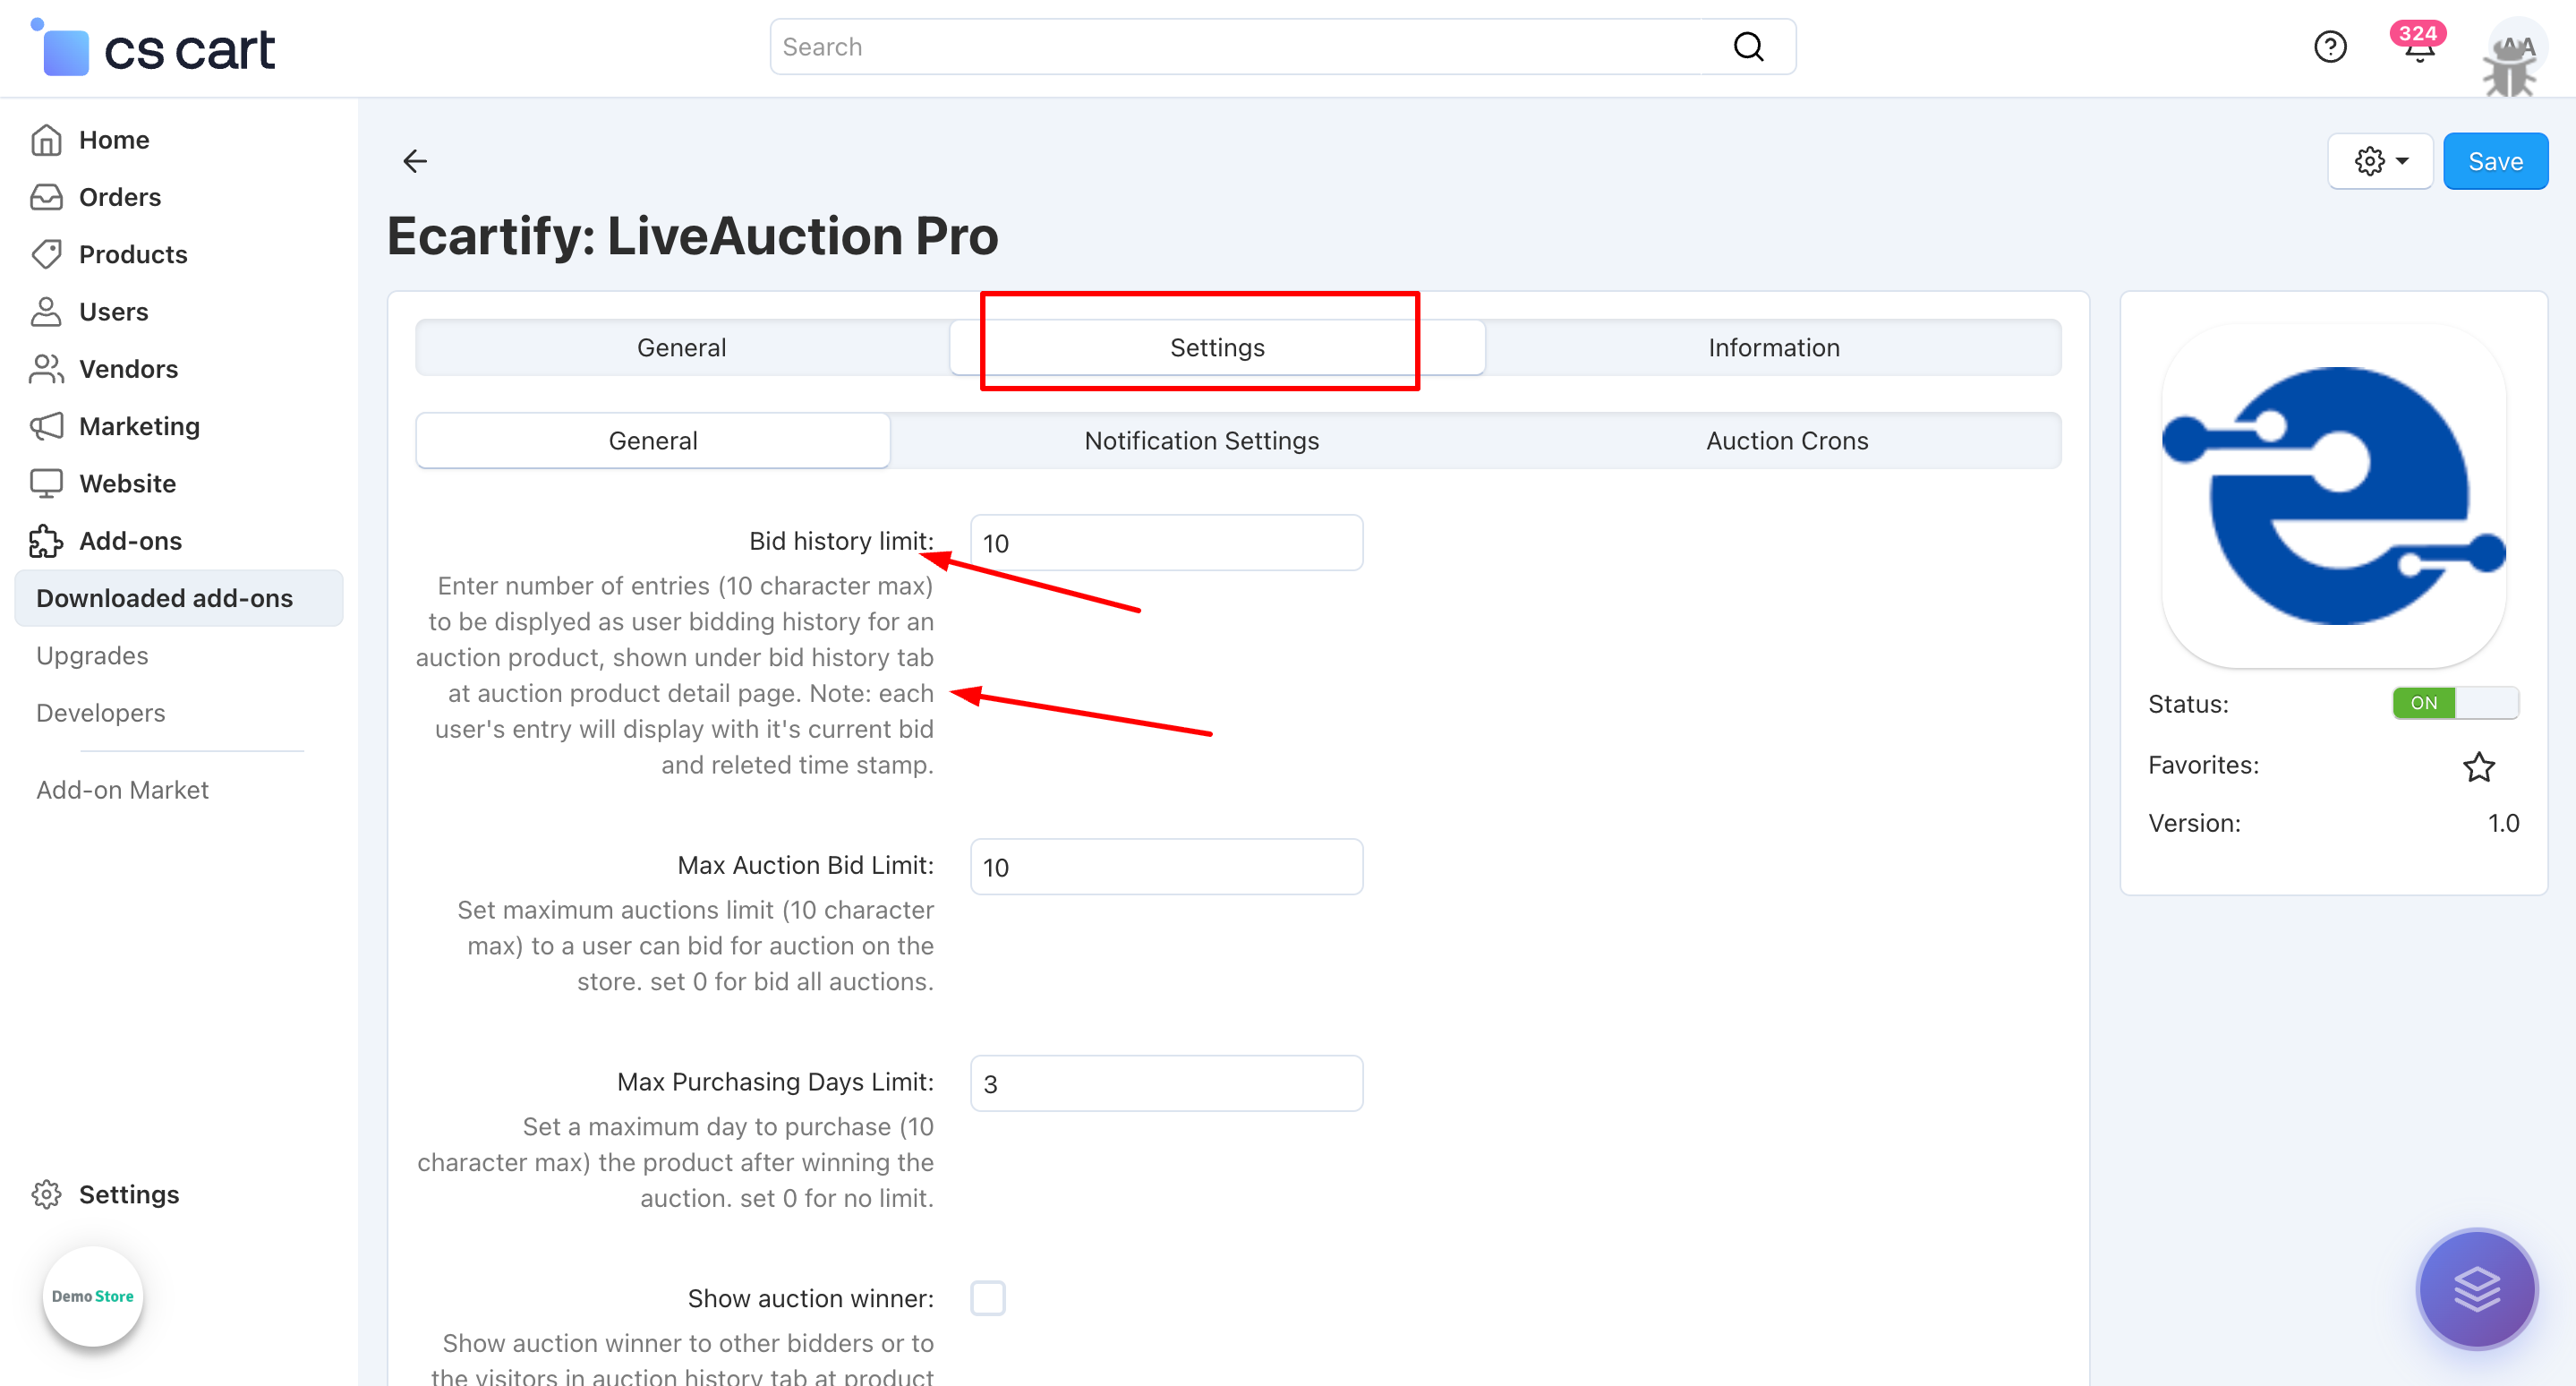Open the gear dropdown next to Save
The height and width of the screenshot is (1386, 2576).
[2379, 161]
